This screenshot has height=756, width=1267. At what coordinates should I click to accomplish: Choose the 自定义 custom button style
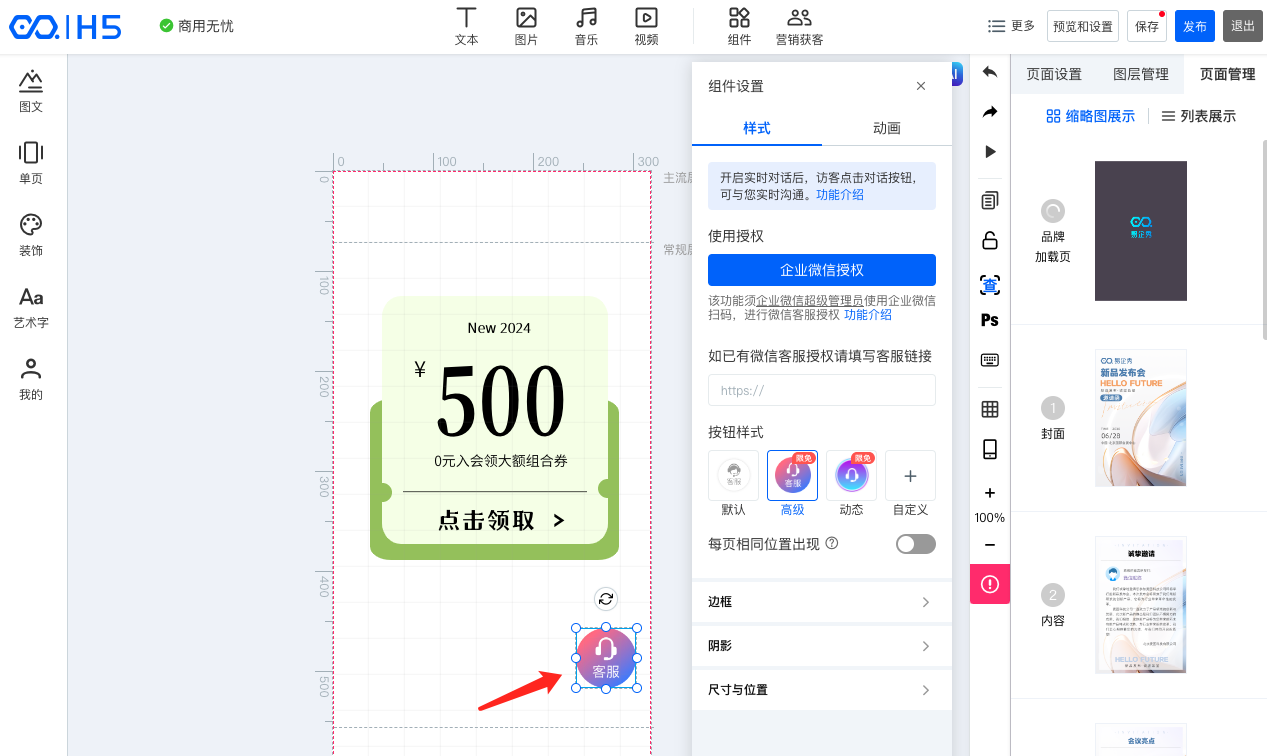coord(910,476)
